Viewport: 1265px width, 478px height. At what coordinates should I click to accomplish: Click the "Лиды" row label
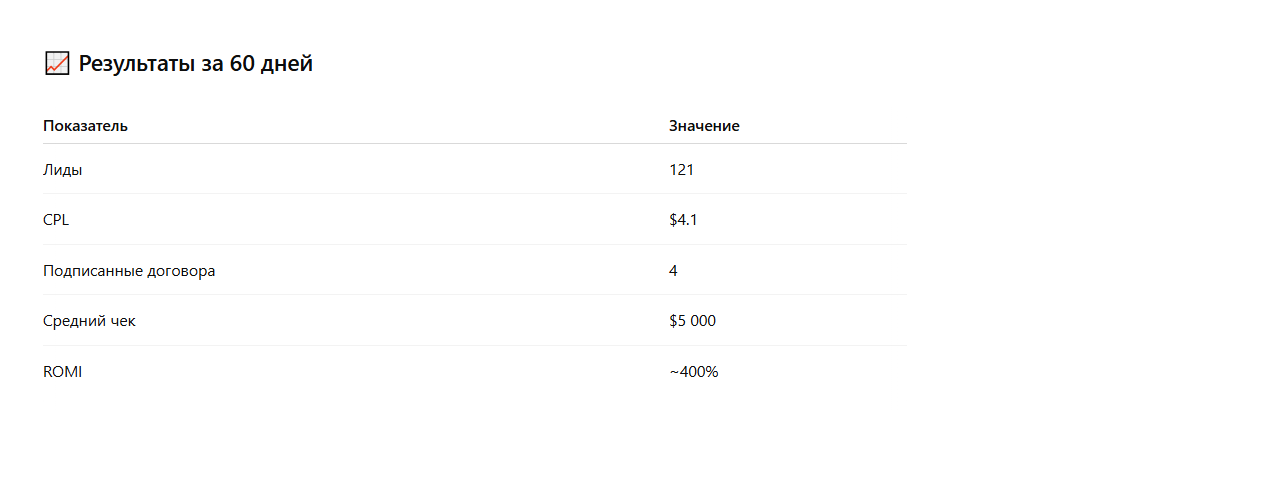click(62, 170)
